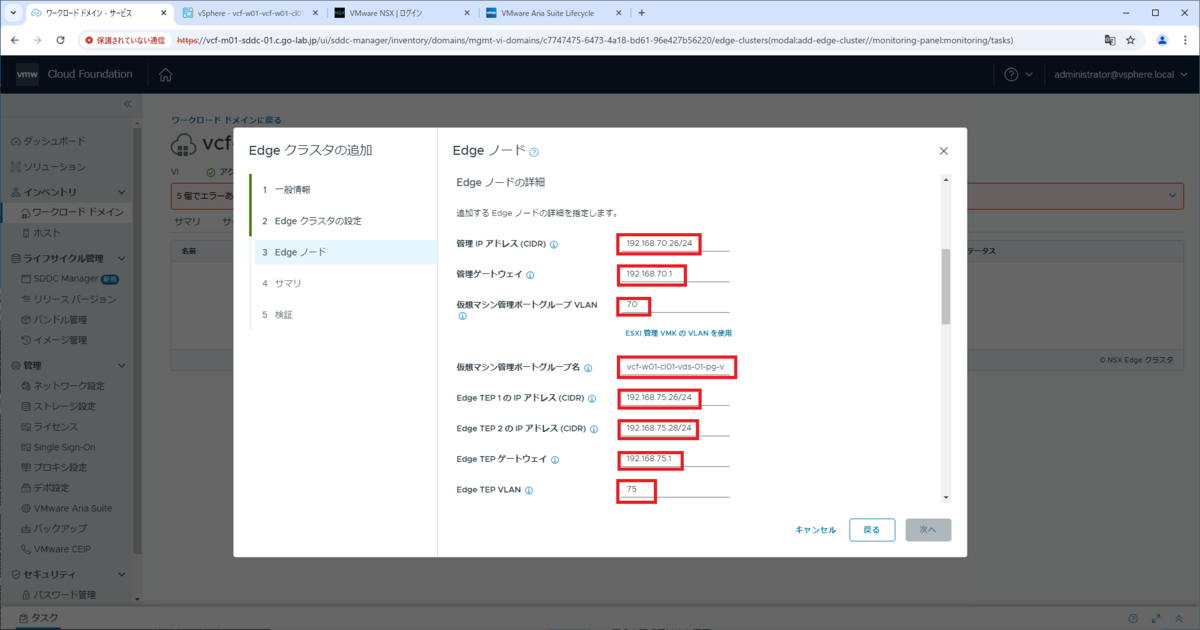Click the キャンセル link
This screenshot has height=630, width=1200.
point(815,530)
